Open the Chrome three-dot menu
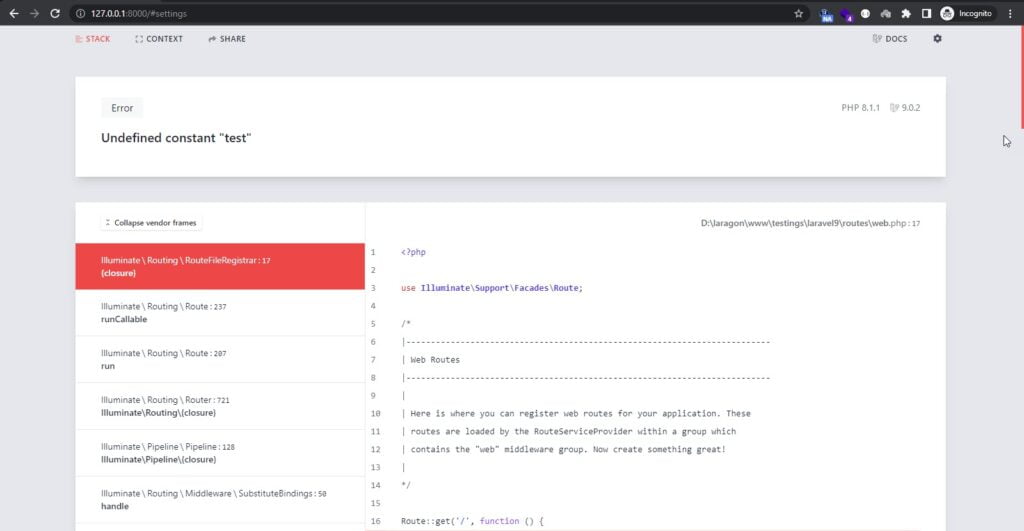This screenshot has height=531, width=1024. pos(1010,13)
